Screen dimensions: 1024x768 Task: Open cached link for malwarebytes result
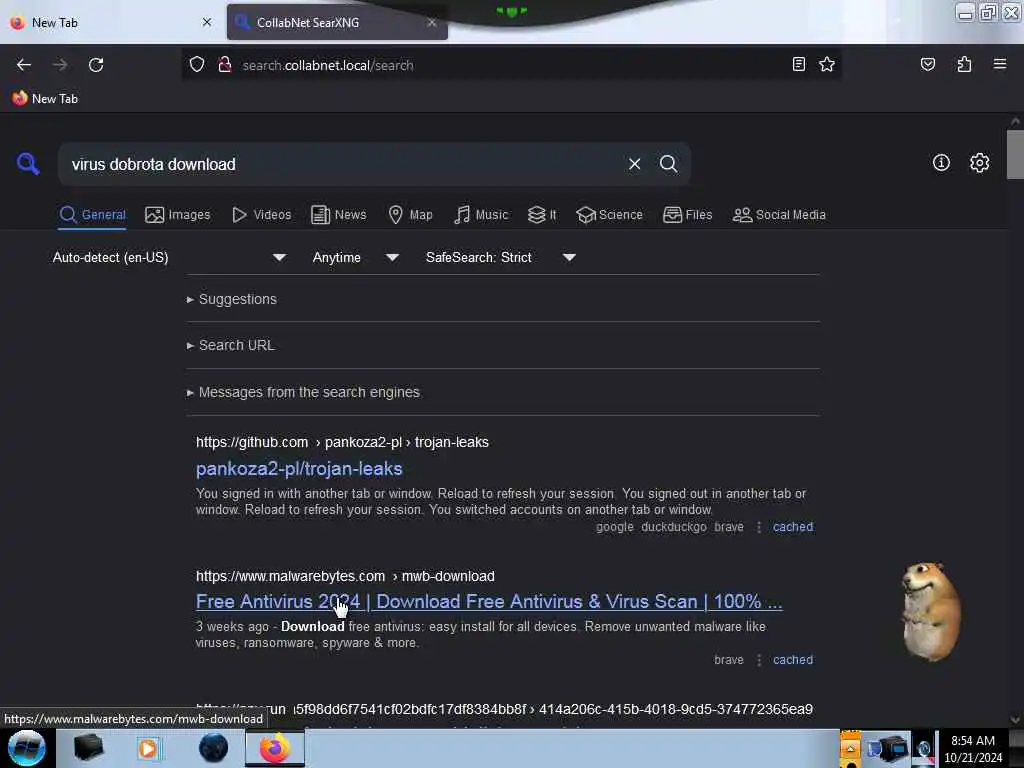pyautogui.click(x=793, y=660)
